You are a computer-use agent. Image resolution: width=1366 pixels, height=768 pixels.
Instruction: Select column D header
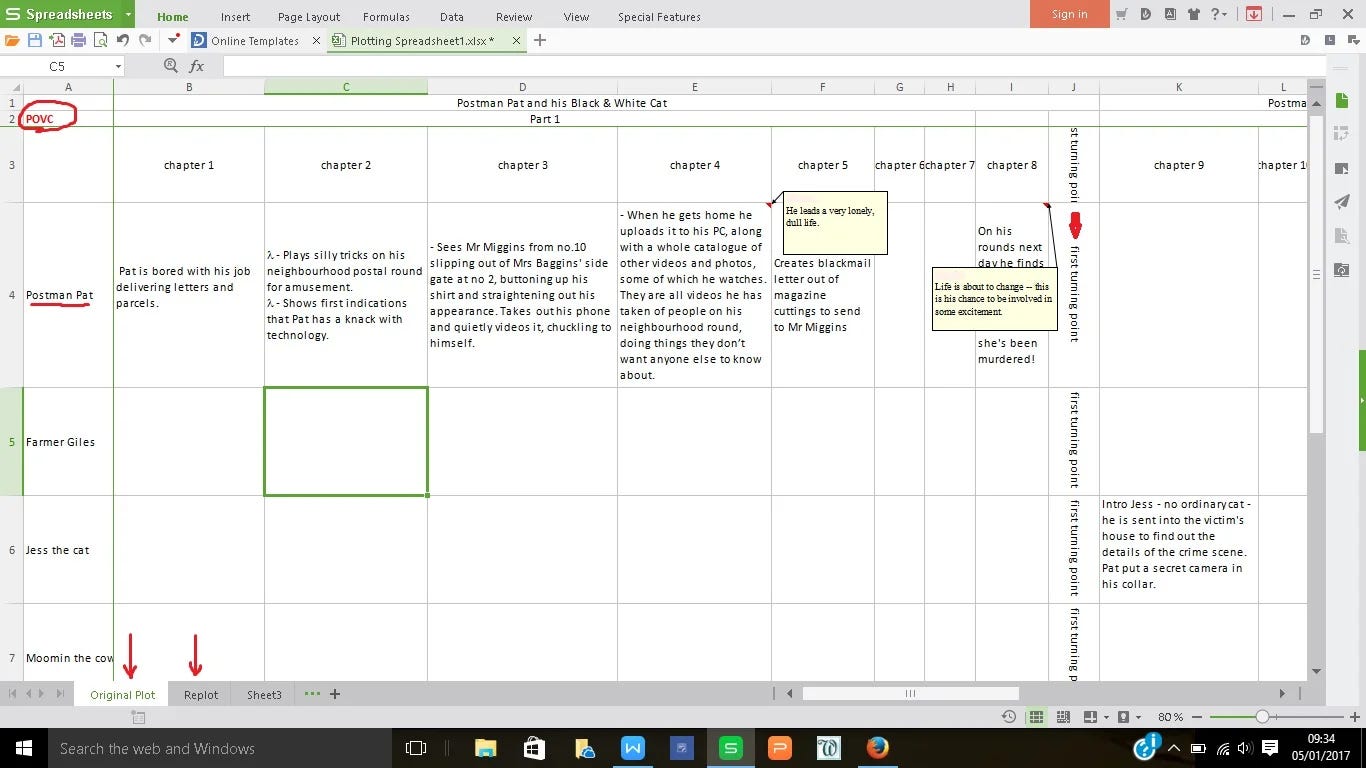(522, 87)
